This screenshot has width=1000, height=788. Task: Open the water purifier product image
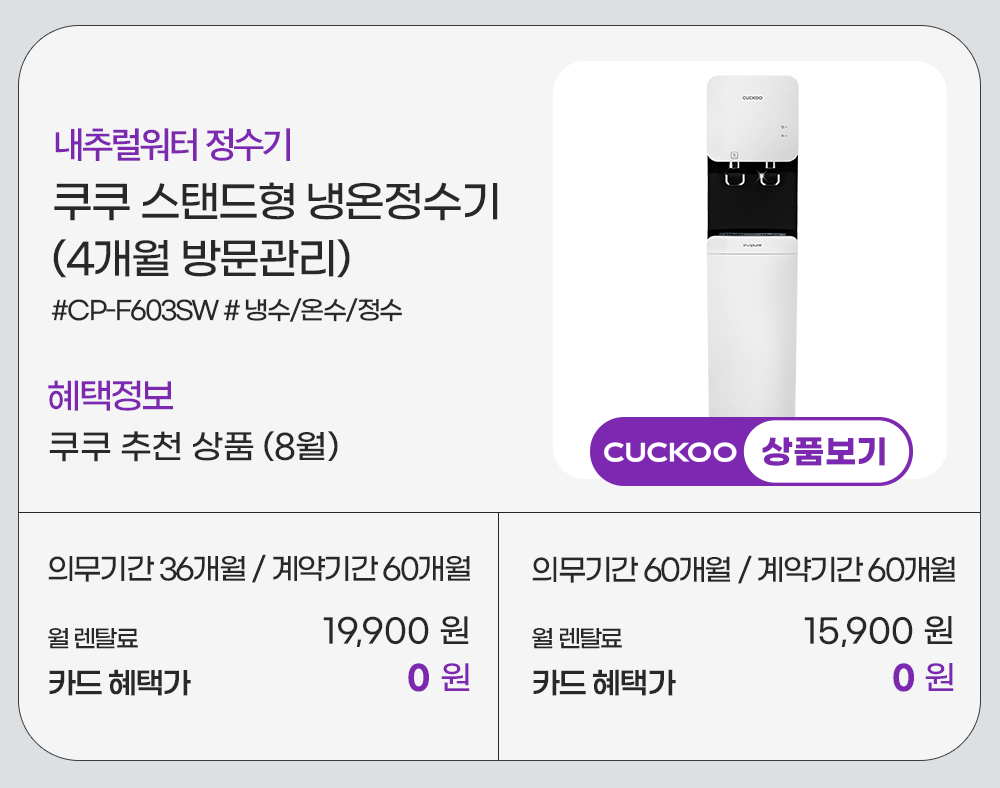tap(750, 250)
